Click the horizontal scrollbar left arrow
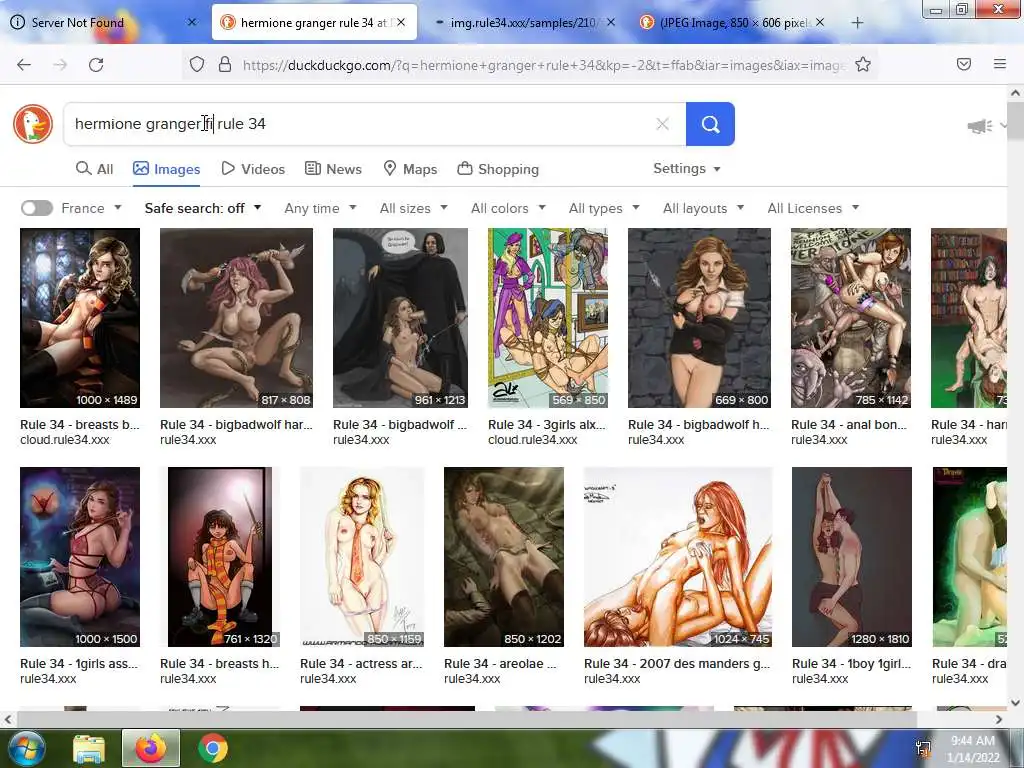 coord(7,719)
